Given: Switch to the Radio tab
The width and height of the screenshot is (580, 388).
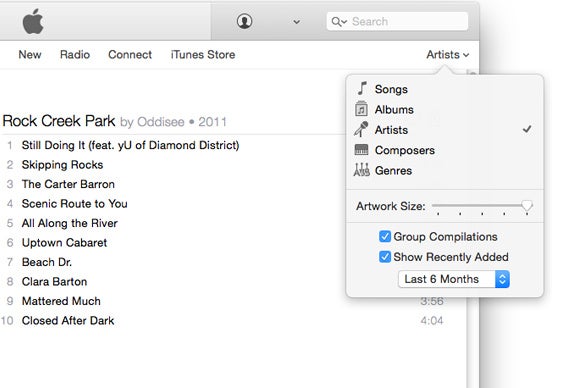Looking at the screenshot, I should point(75,55).
